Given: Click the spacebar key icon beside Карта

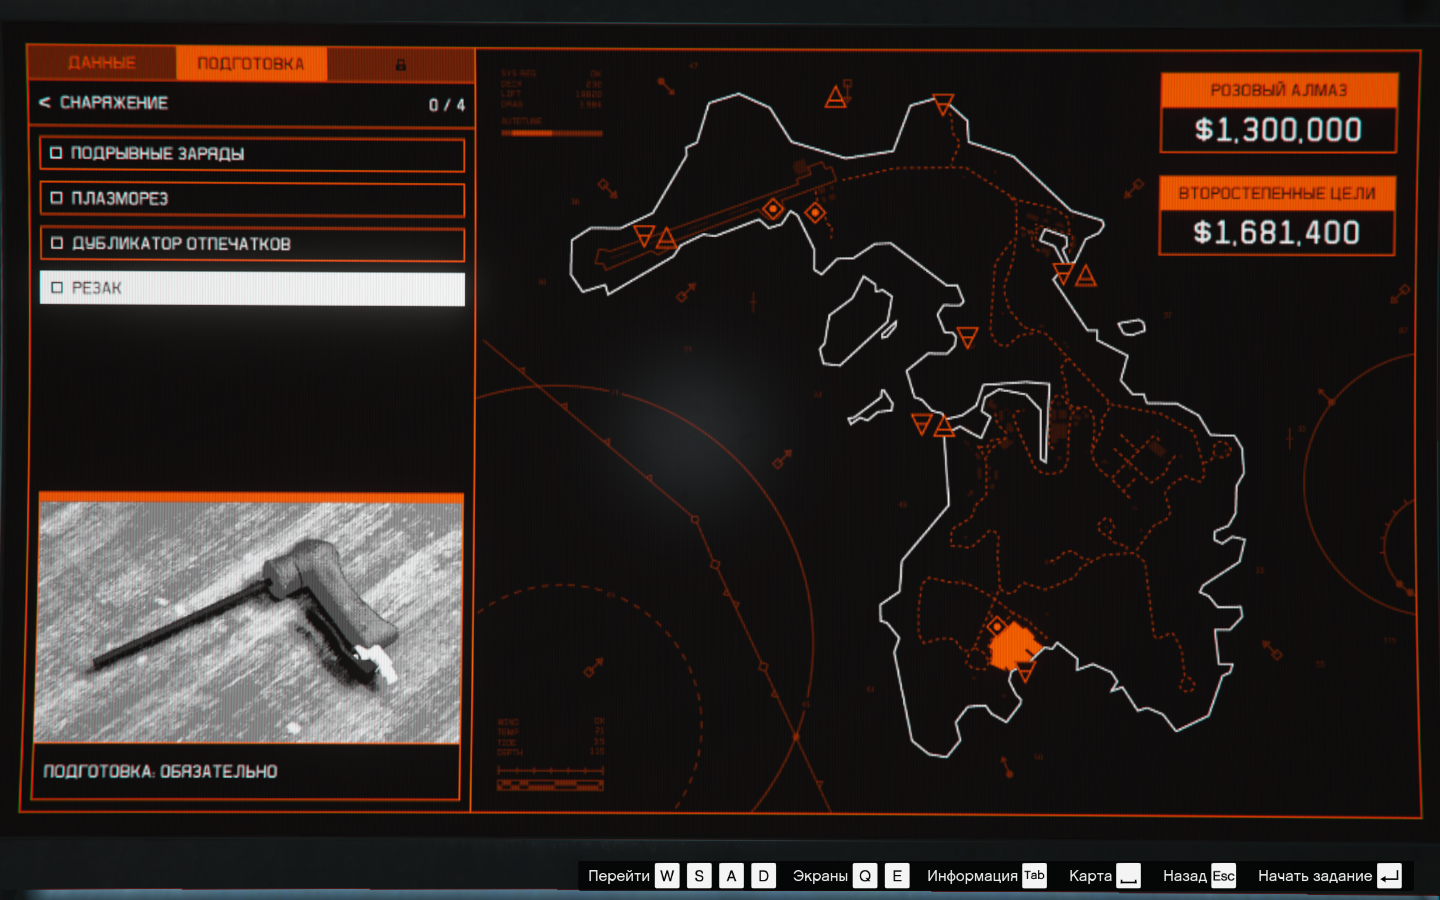Looking at the screenshot, I should (1129, 876).
